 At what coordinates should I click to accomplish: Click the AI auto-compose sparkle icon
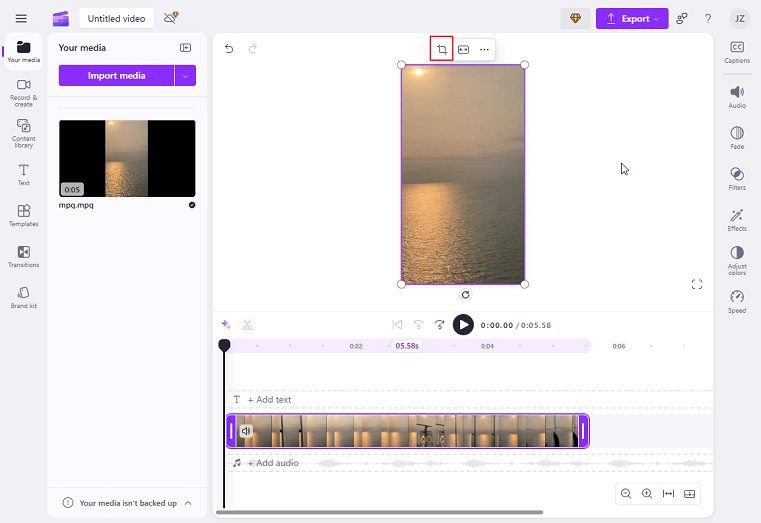(226, 325)
